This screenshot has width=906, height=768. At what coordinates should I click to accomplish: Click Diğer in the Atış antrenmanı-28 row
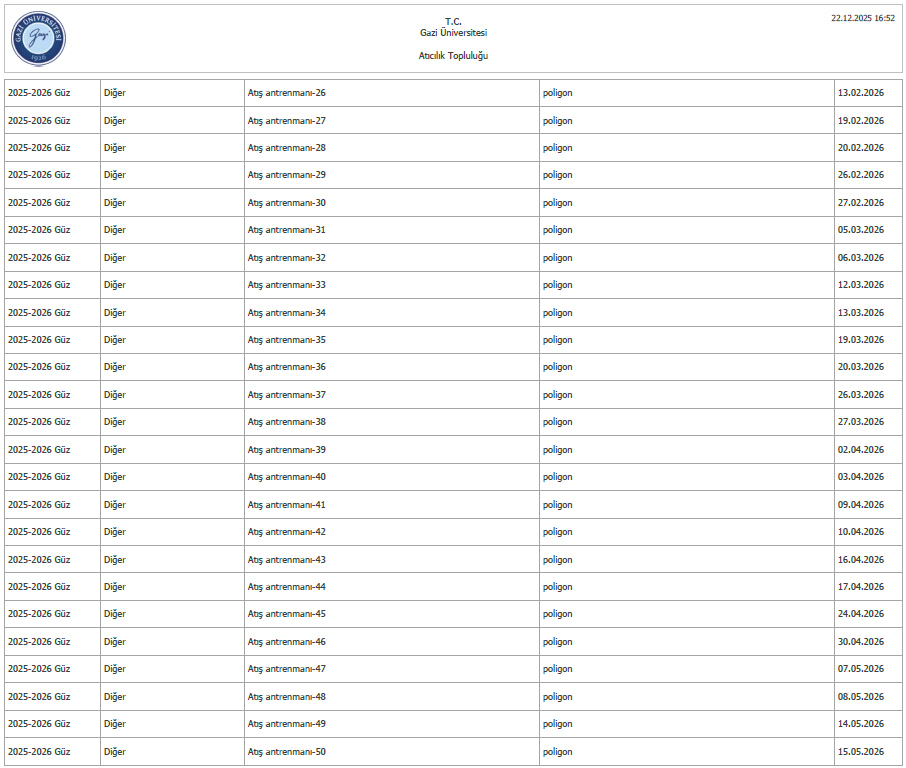point(115,148)
